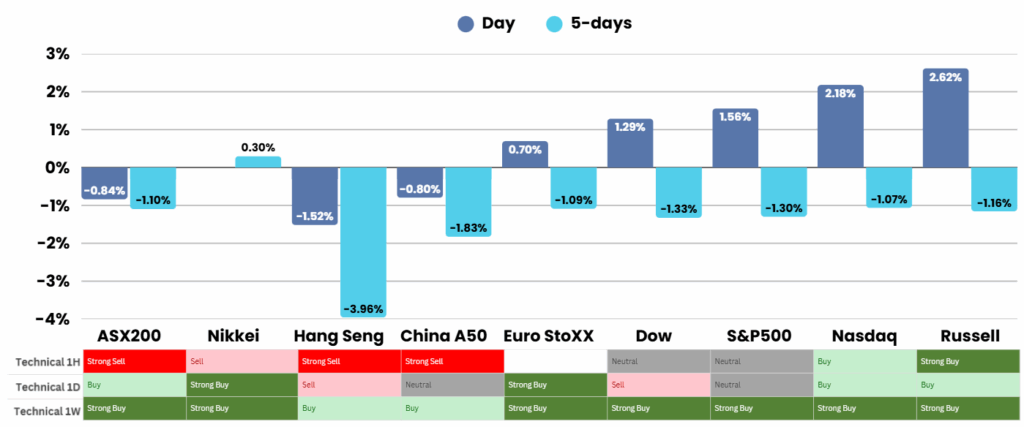Click ASX200 Technical 1H Strong Sell cell
The height and width of the screenshot is (427, 1024).
pos(134,360)
